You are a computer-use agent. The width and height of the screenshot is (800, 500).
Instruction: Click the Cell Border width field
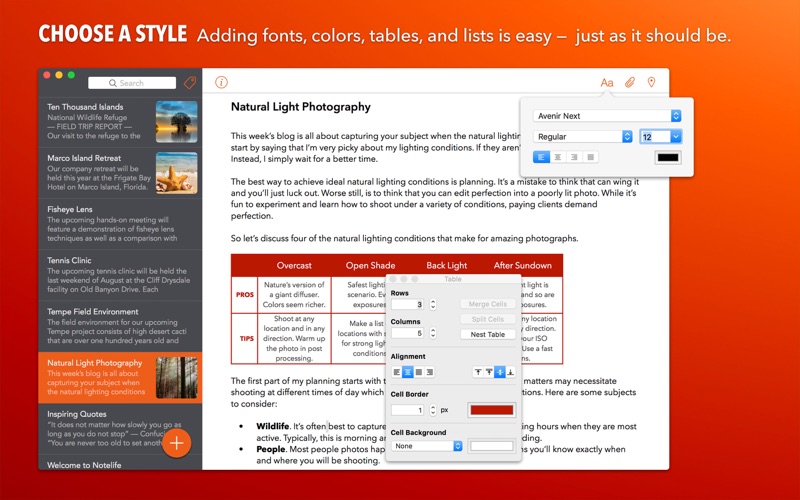point(407,410)
